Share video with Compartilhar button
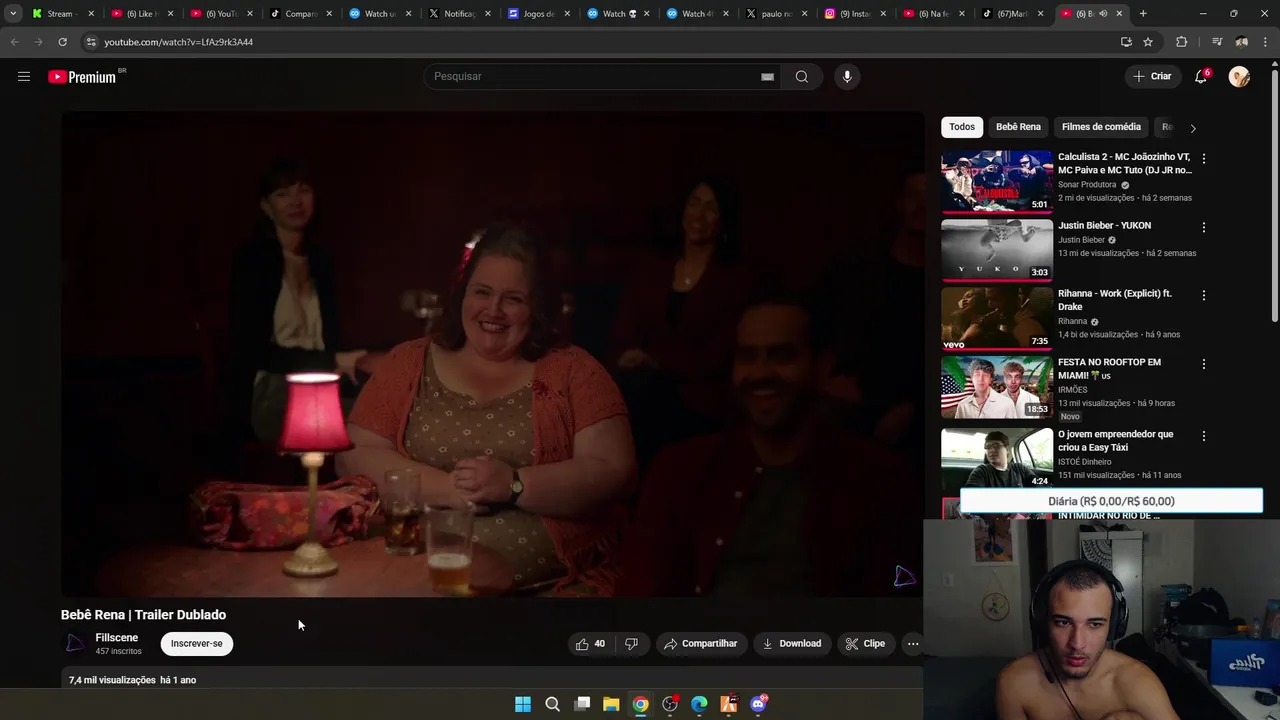Screen dimensions: 1280x720 point(701,644)
